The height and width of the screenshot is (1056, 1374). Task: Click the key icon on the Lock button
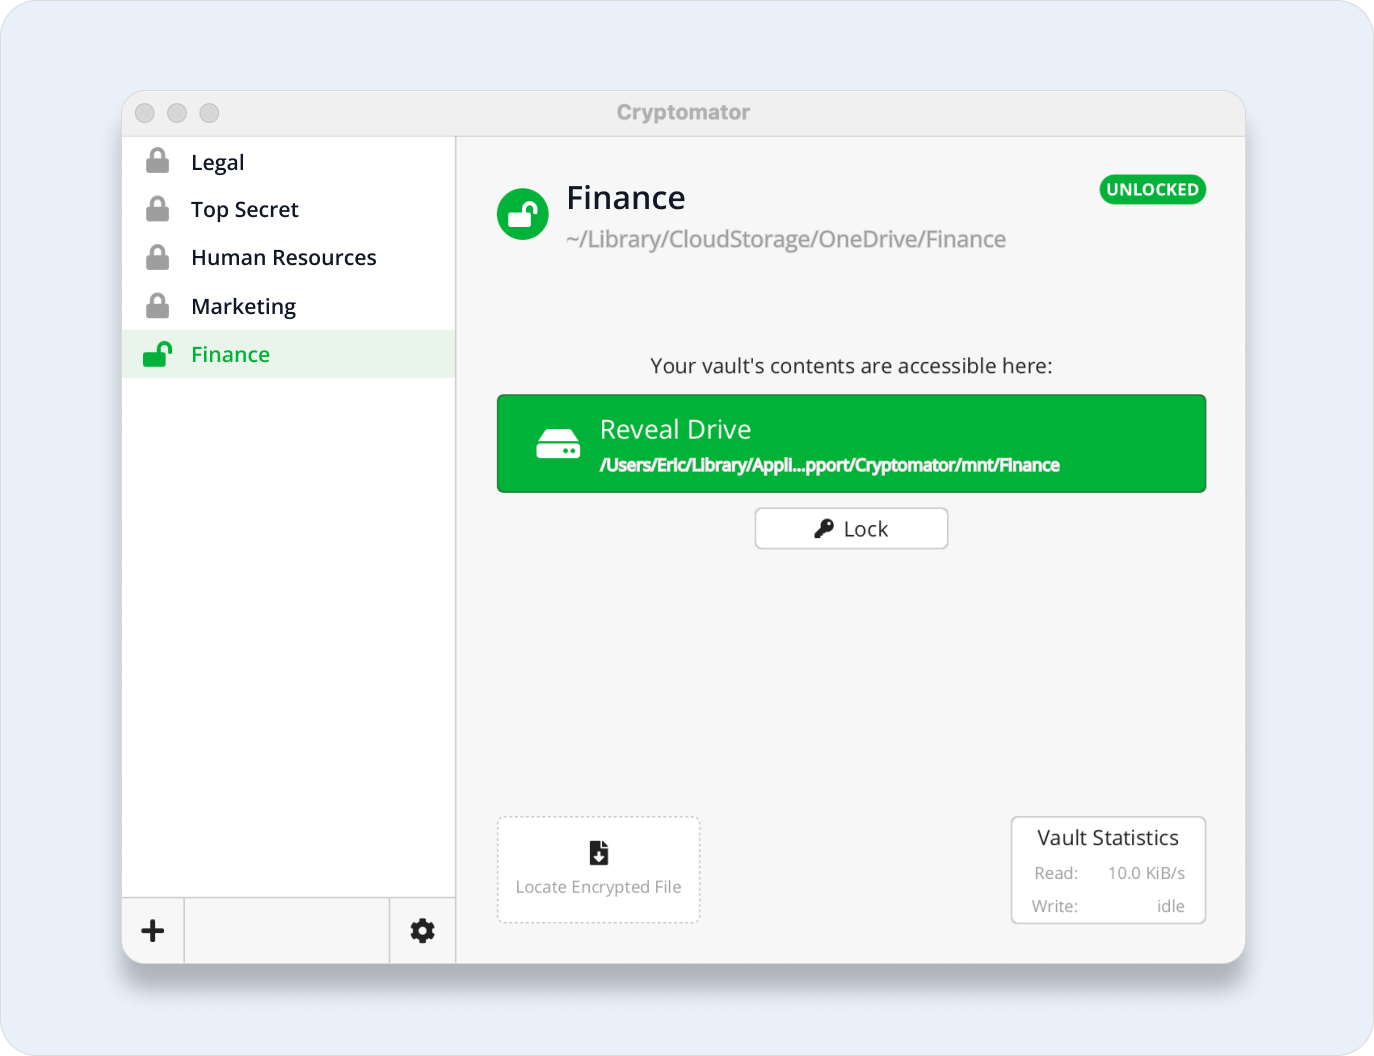(x=824, y=528)
